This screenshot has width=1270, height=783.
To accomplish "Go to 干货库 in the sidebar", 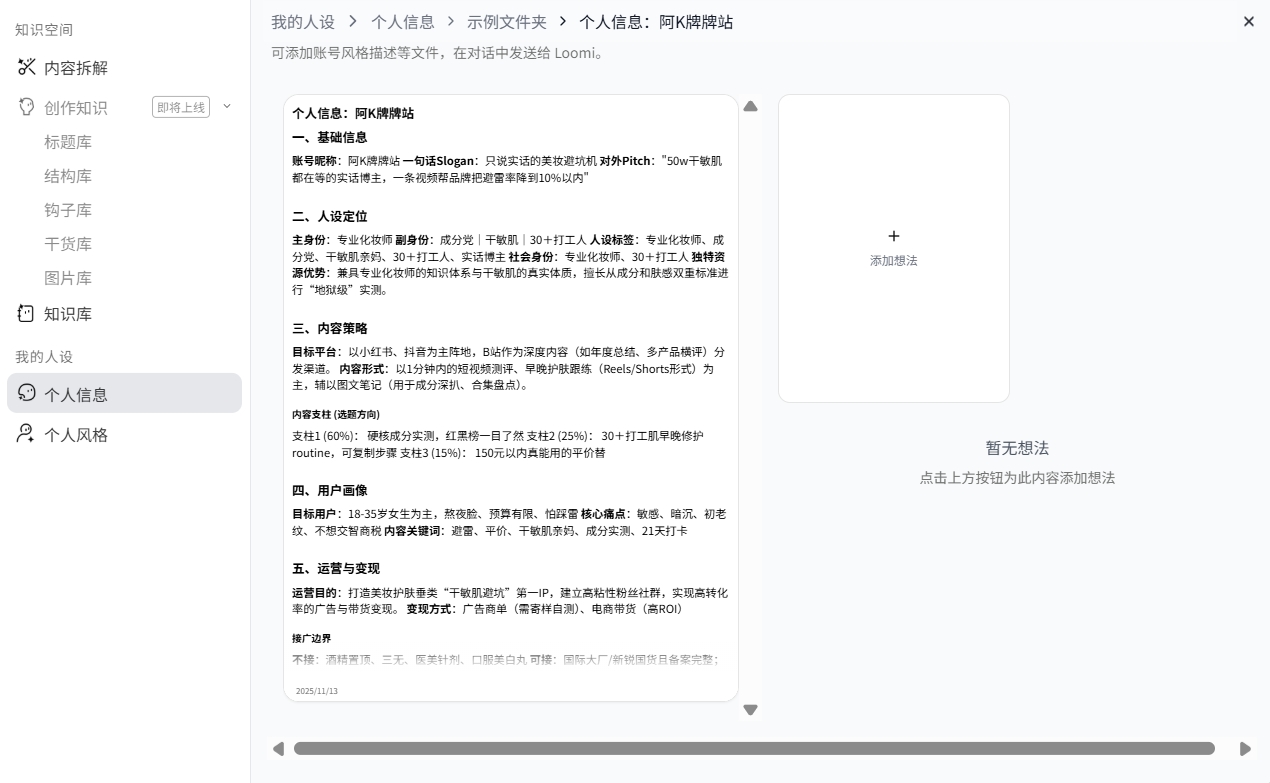I will (68, 244).
